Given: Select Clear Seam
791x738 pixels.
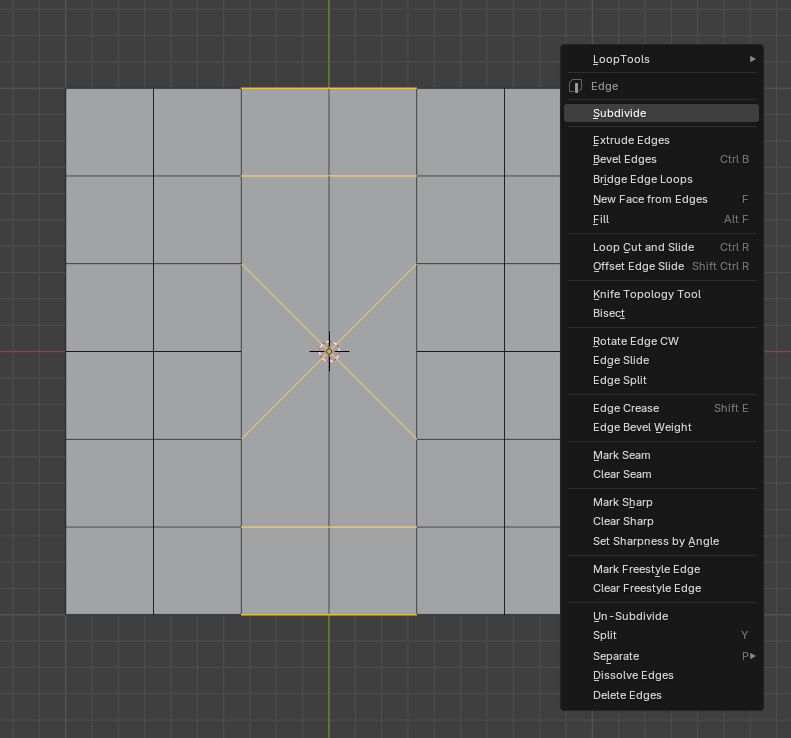Looking at the screenshot, I should pos(661,475).
